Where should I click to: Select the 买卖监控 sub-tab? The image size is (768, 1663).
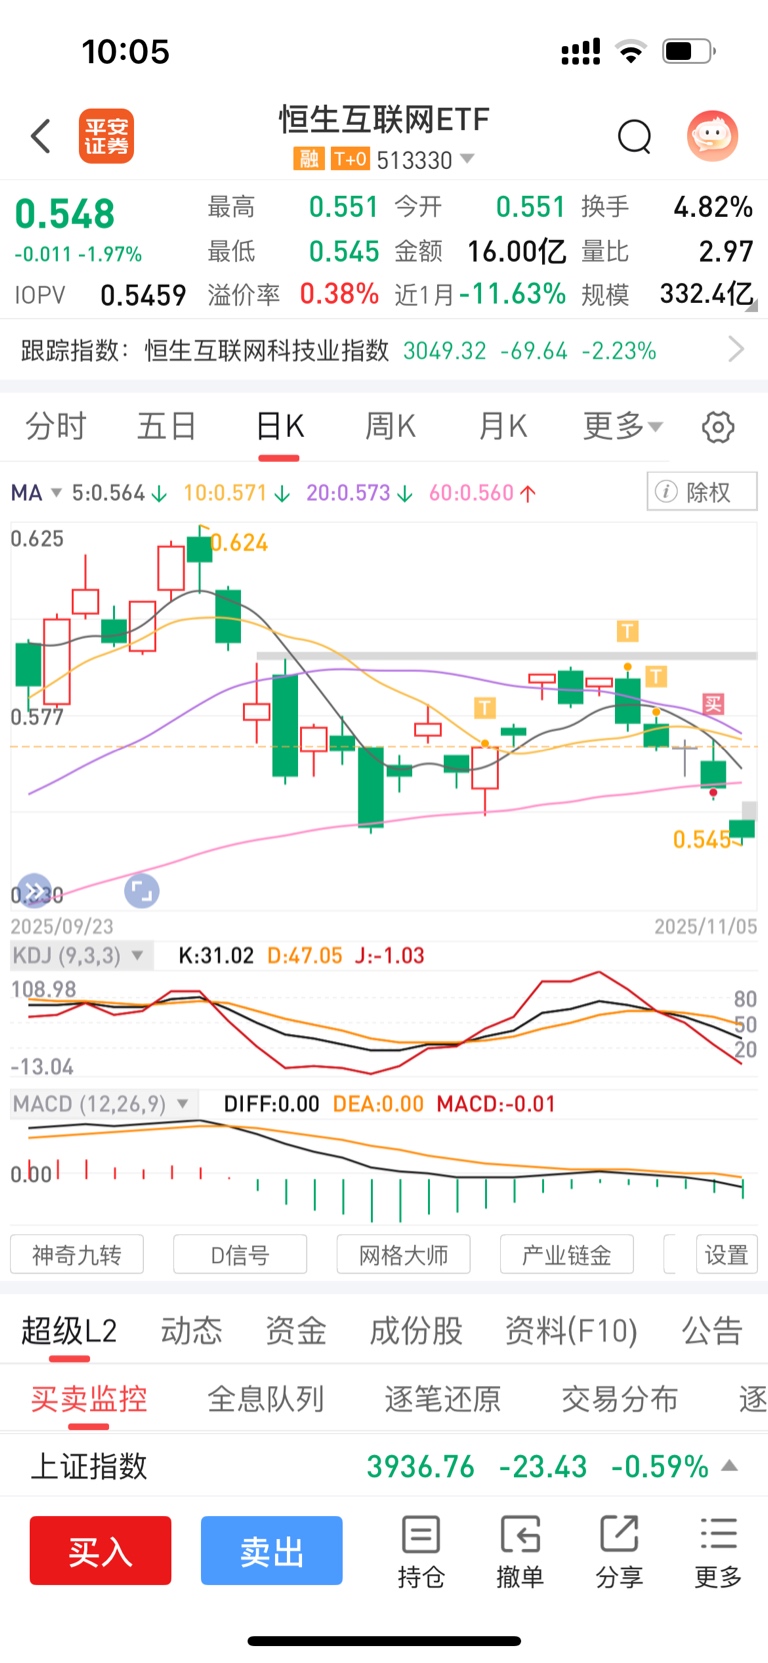coord(89,1398)
